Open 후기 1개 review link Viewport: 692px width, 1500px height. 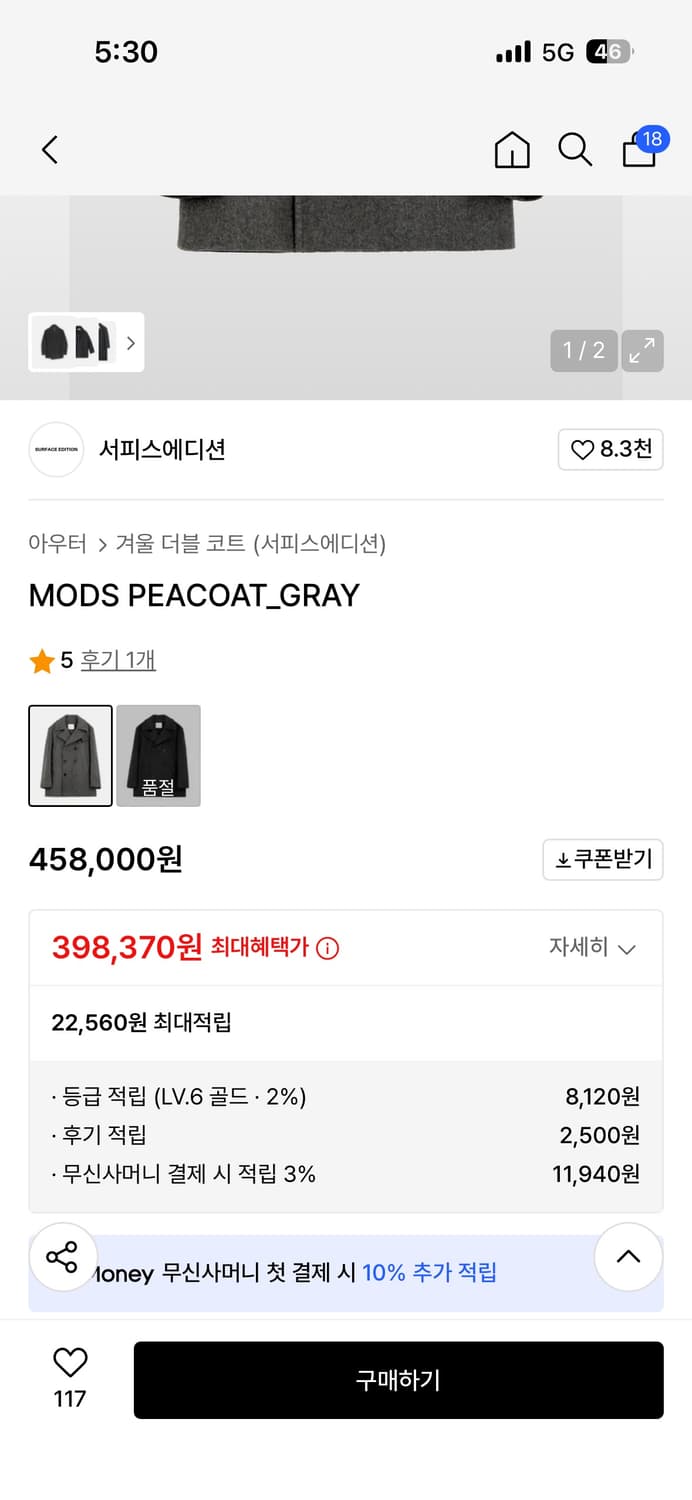coord(117,660)
